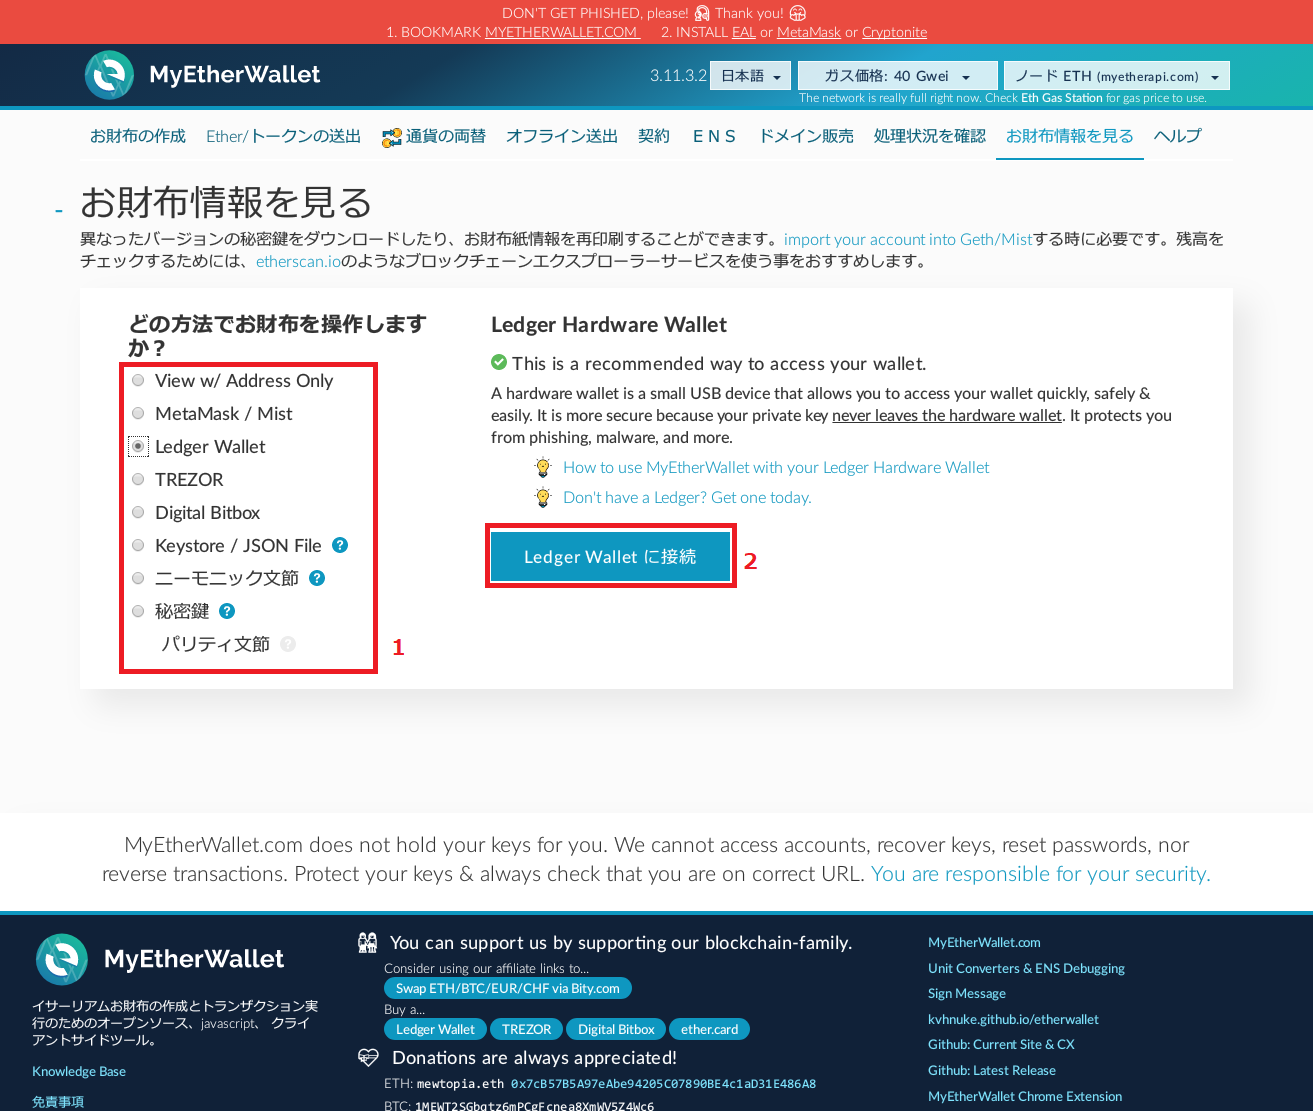Click the currency swap icon in navigation

coord(391,138)
